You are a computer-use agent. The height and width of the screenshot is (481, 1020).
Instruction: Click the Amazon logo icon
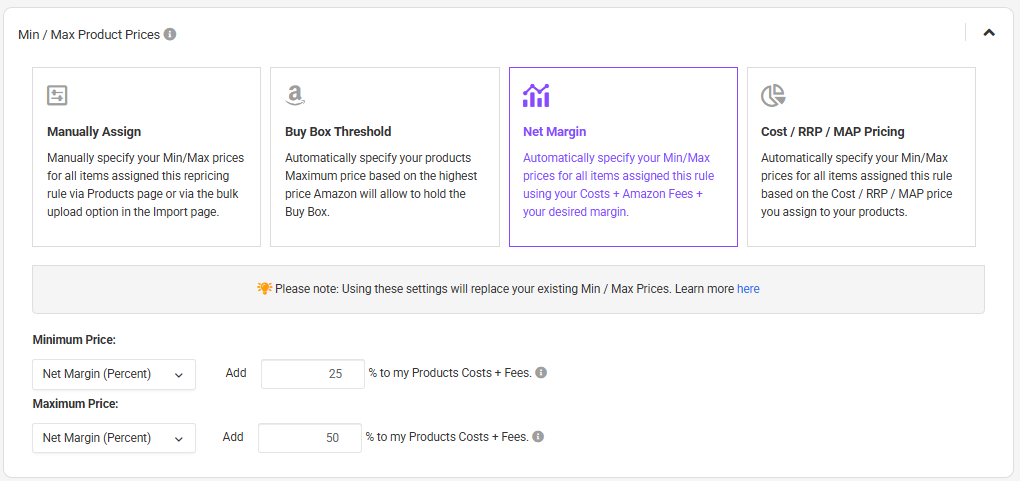point(294,95)
